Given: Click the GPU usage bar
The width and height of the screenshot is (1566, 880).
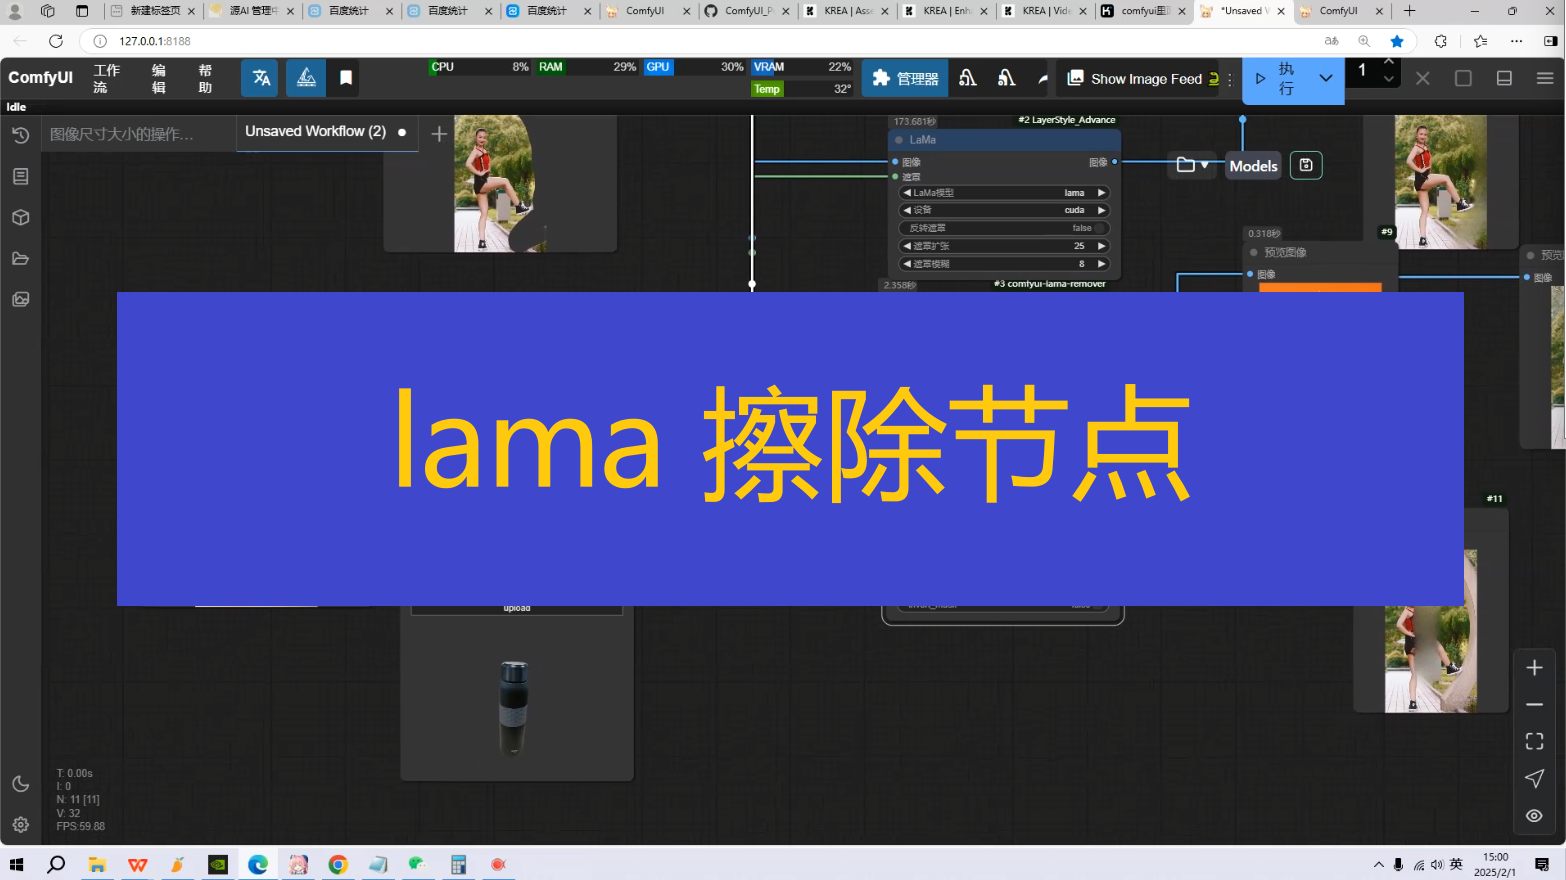Looking at the screenshot, I should point(695,67).
